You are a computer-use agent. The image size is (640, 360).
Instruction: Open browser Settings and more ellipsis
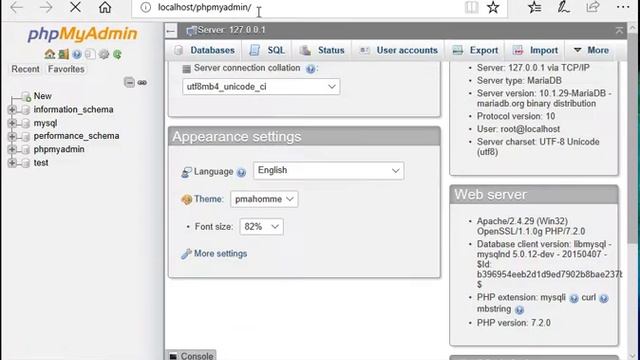coord(623,7)
